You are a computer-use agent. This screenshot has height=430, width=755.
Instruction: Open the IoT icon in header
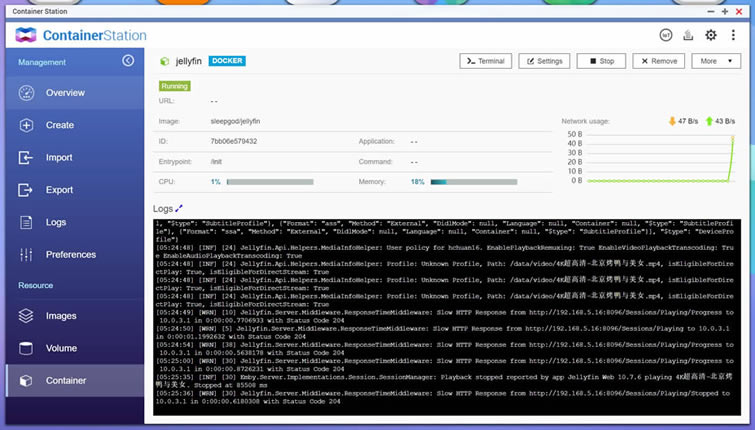pyautogui.click(x=665, y=35)
